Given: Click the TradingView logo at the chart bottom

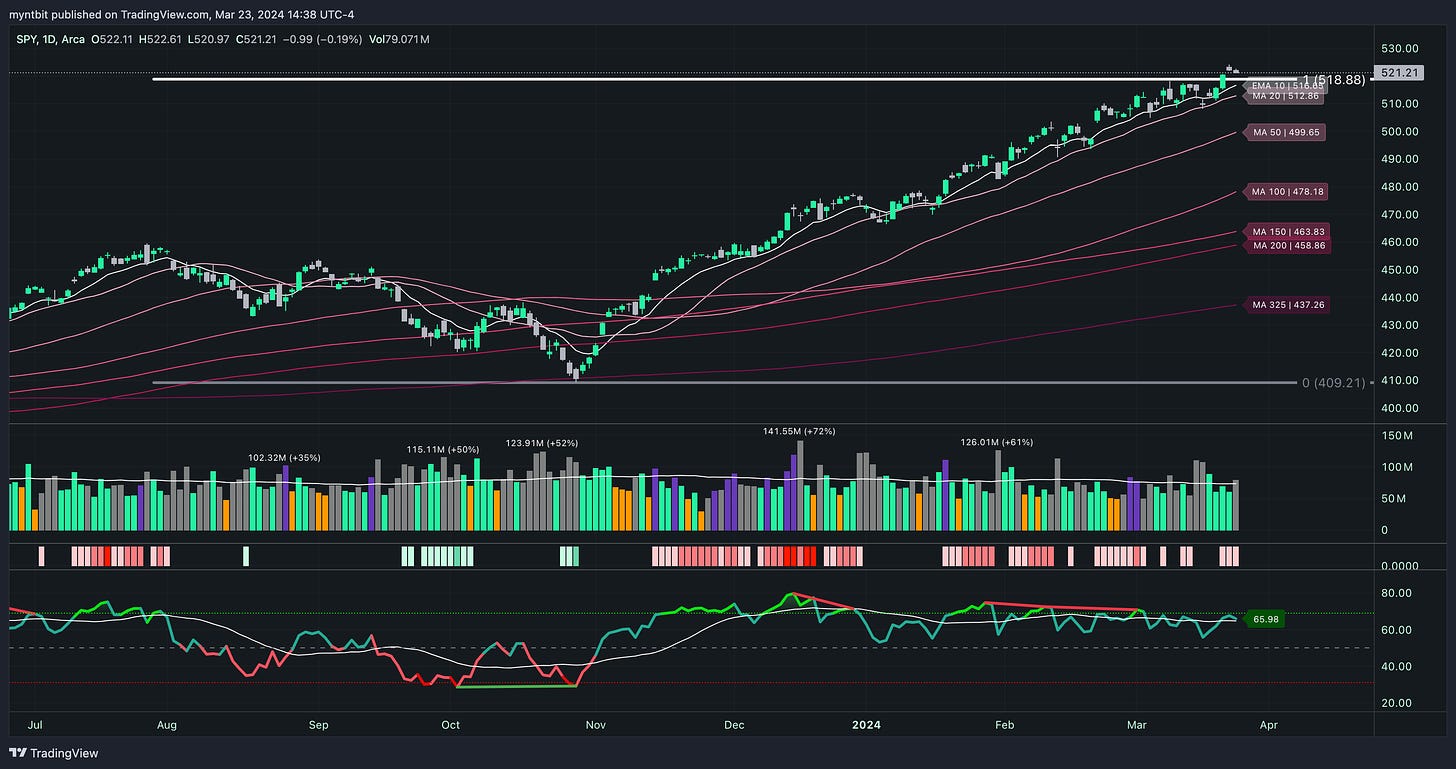Looking at the screenshot, I should (x=54, y=753).
